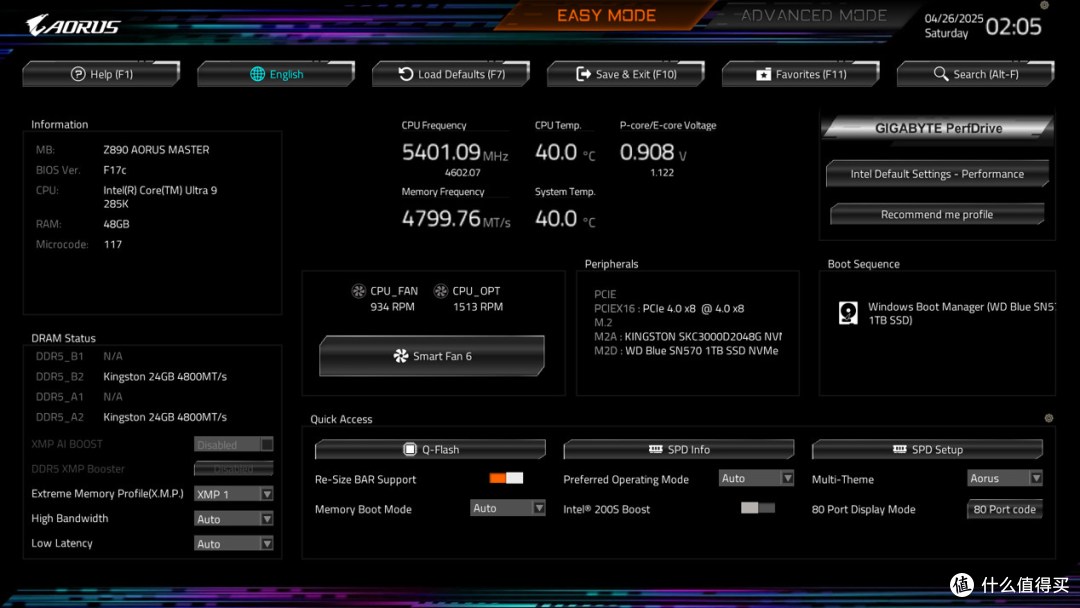This screenshot has height=608, width=1080.
Task: Toggle Re-Size BAR Support switch
Action: (506, 478)
